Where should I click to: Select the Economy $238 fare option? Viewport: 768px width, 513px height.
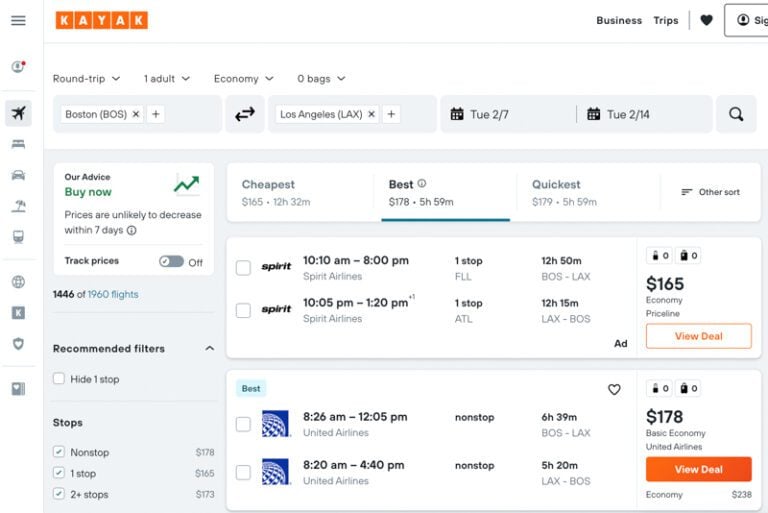coord(698,494)
